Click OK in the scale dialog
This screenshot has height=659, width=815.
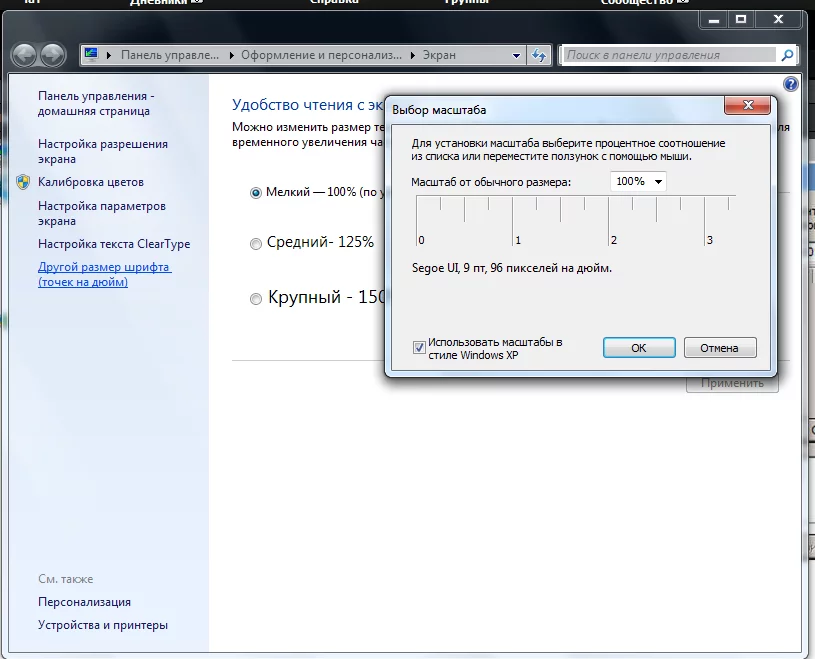pos(639,348)
